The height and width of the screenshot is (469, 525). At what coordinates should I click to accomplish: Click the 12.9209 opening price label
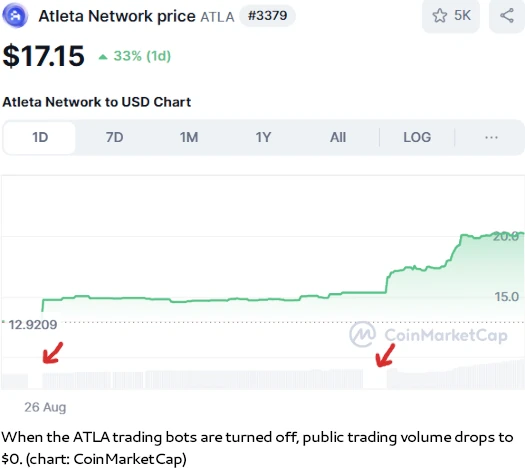pyautogui.click(x=33, y=325)
